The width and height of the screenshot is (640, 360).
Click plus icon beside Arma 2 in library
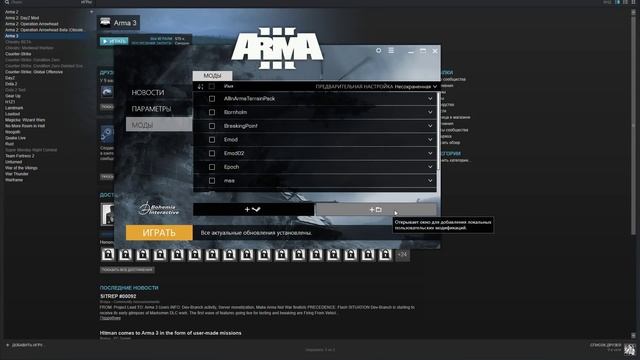coord(91,12)
